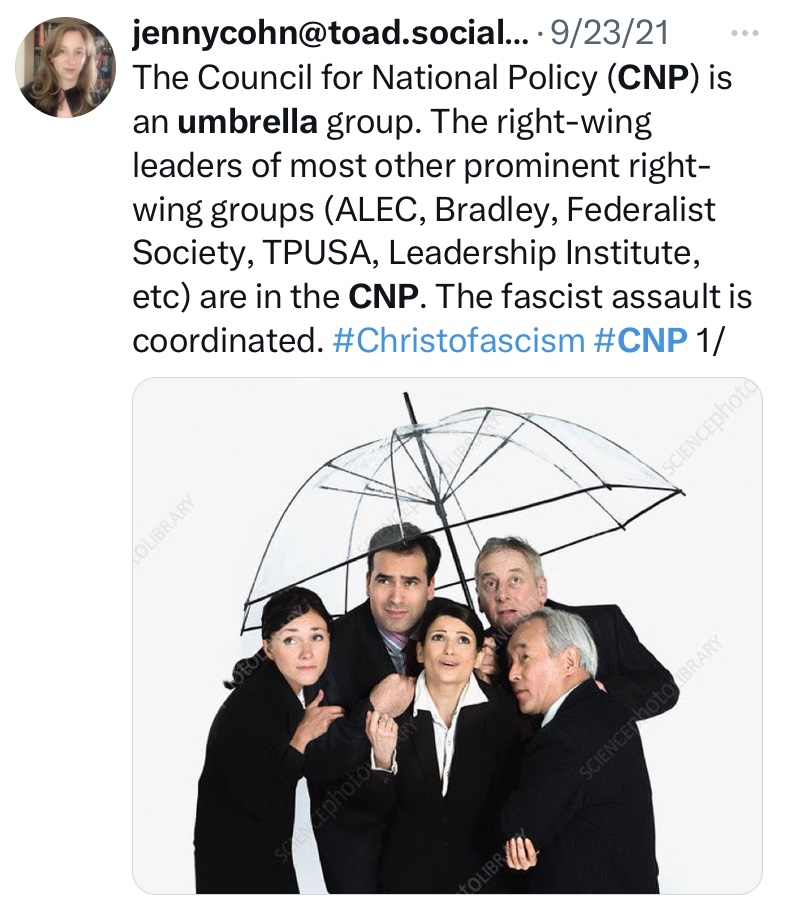This screenshot has width=789, height=899.
Task: Open the attached umbrella group photo
Action: [x=447, y=635]
